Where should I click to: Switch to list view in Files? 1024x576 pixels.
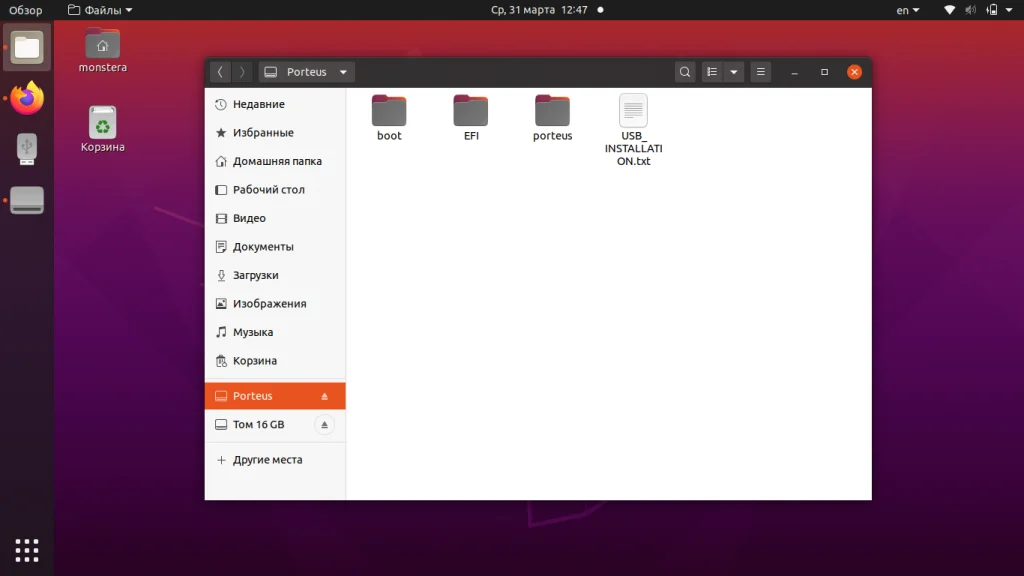(711, 71)
